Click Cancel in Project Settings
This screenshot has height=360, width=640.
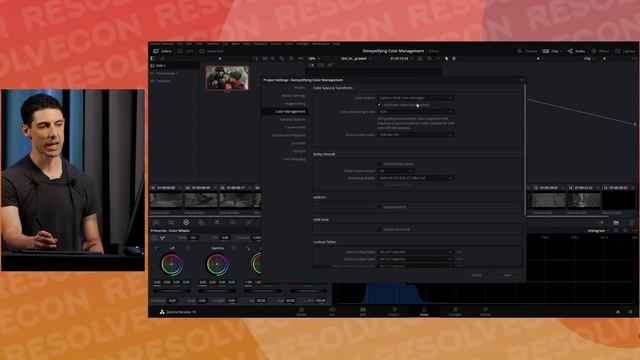[476, 275]
